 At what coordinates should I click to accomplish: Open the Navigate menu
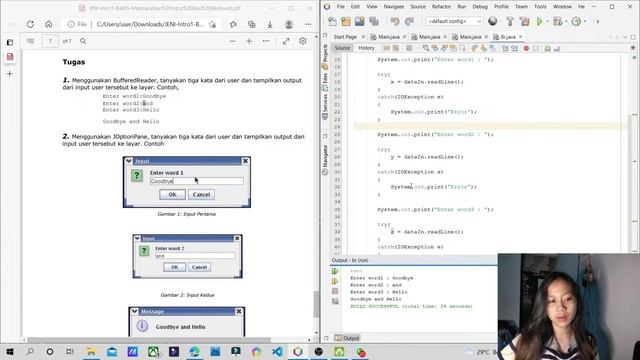pos(393,7)
